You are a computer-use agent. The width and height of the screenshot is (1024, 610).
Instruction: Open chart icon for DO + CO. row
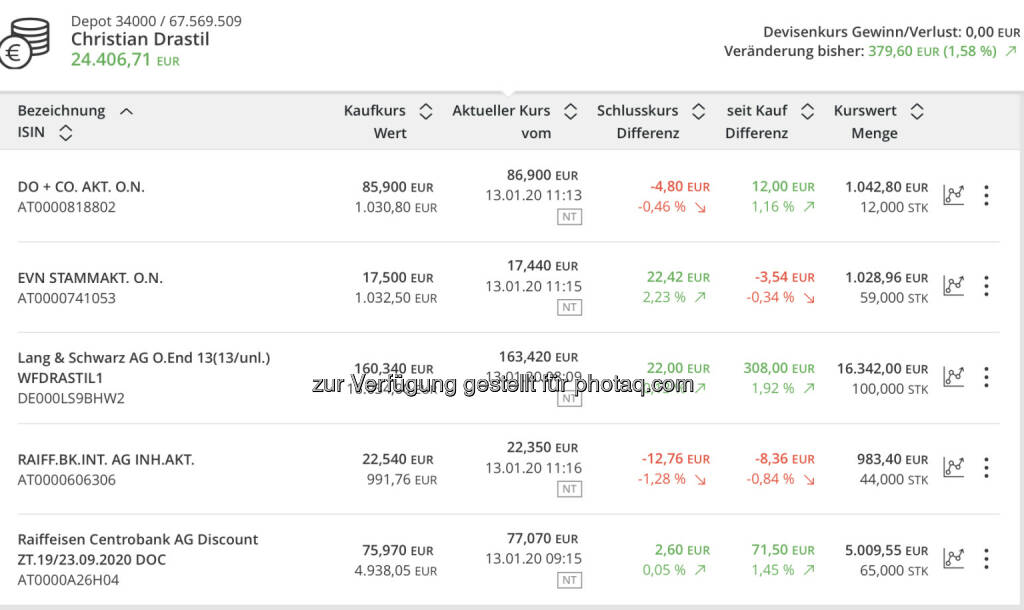(x=954, y=195)
